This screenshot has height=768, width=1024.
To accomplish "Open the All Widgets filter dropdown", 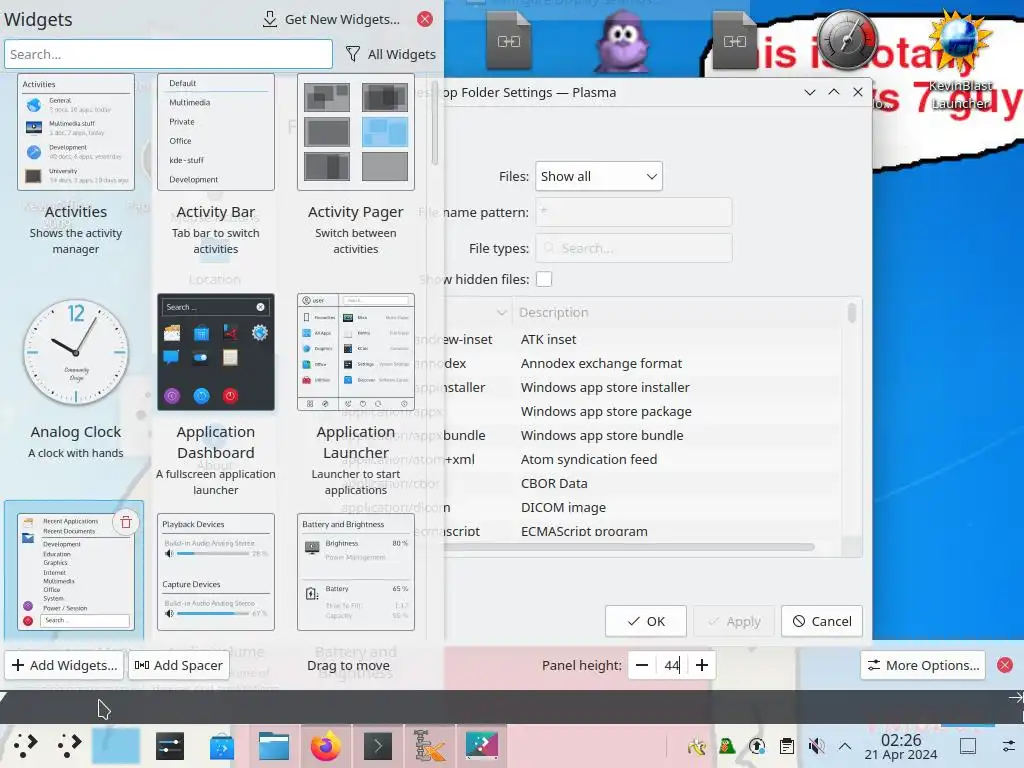I will (x=391, y=54).
